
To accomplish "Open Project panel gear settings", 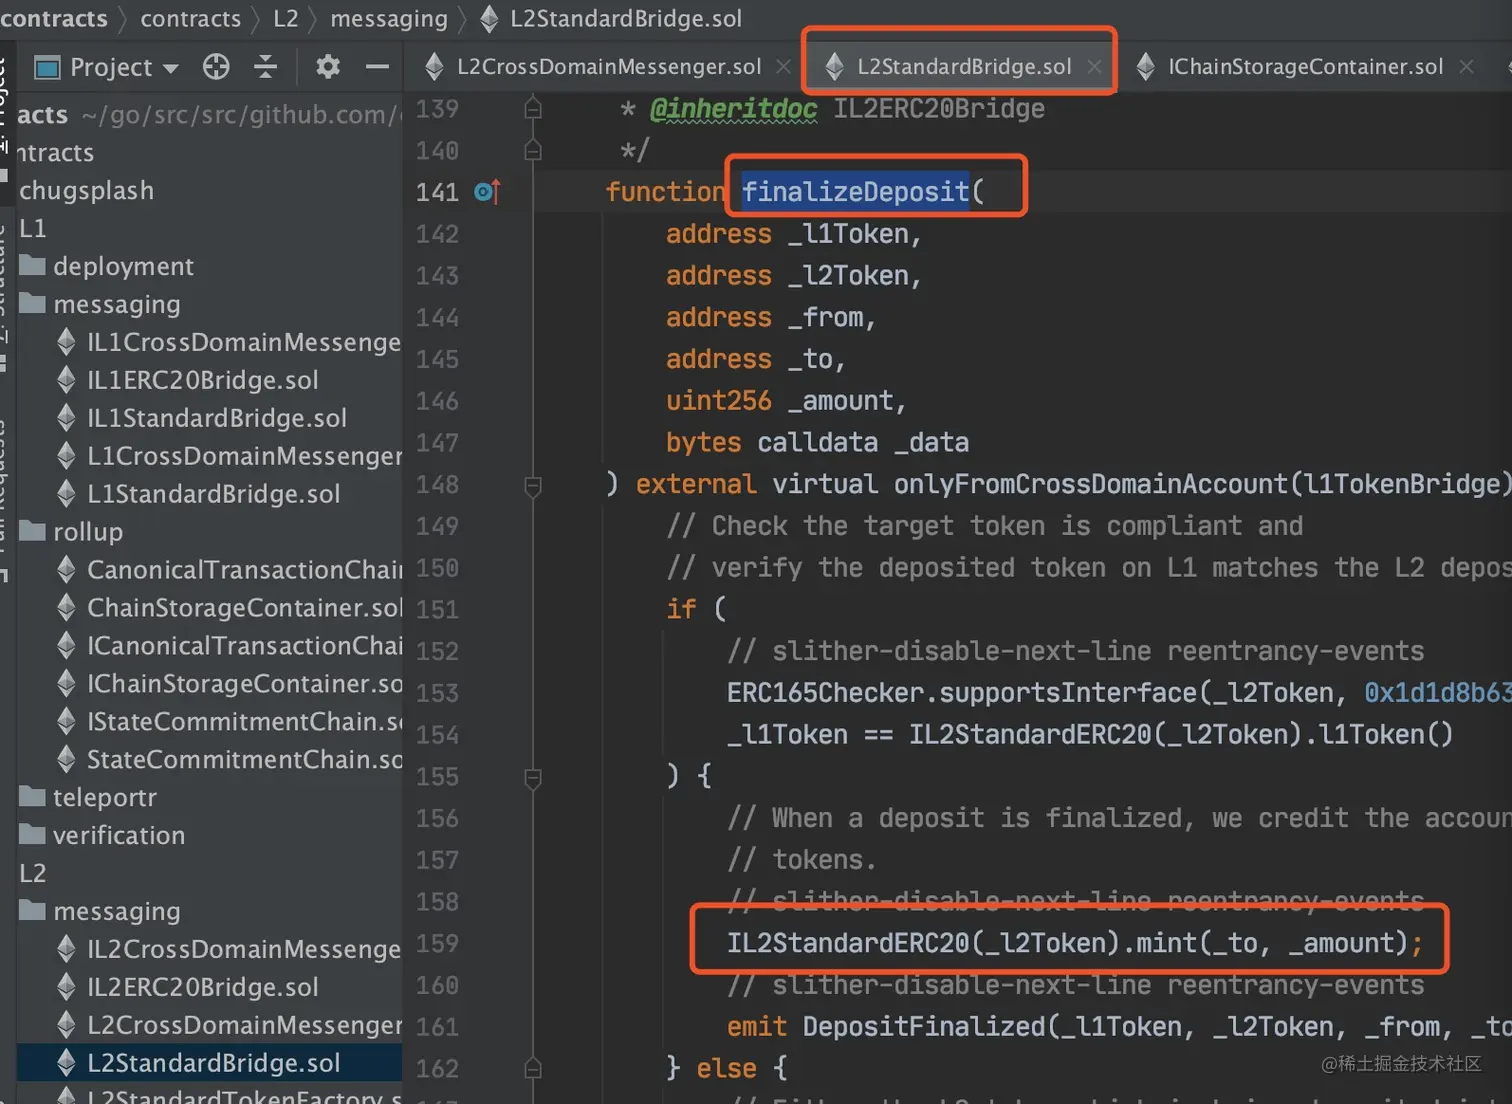I will point(328,67).
